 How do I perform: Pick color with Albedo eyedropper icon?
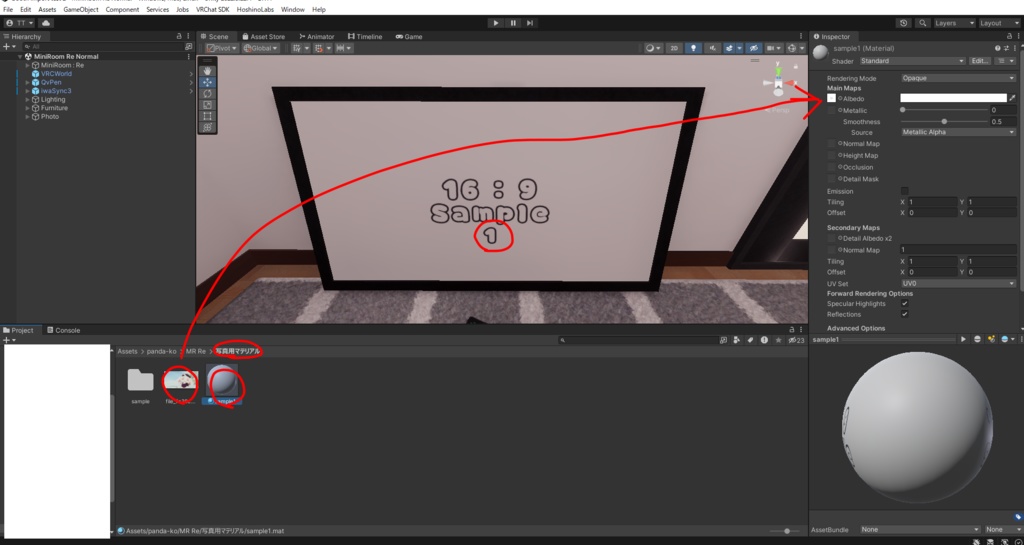pyautogui.click(x=1012, y=98)
